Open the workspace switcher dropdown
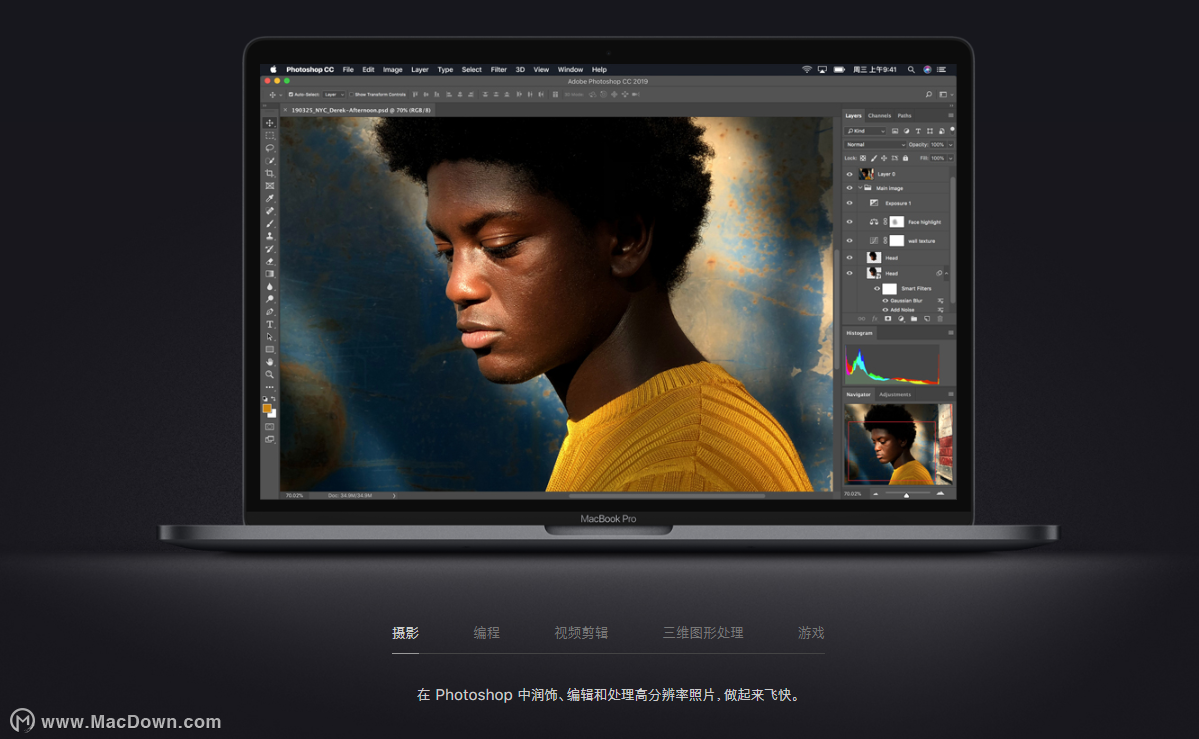The image size is (1199, 739). click(x=945, y=95)
